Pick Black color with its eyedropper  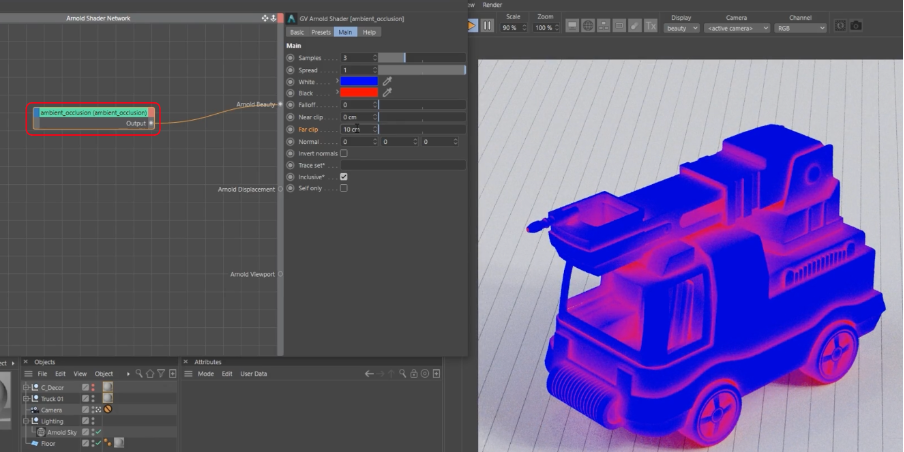tap(387, 93)
